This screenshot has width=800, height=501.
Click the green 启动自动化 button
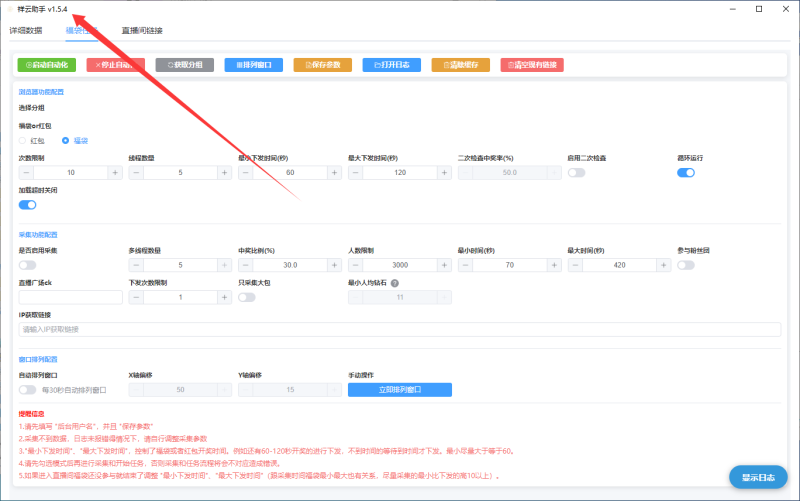pyautogui.click(x=46, y=65)
